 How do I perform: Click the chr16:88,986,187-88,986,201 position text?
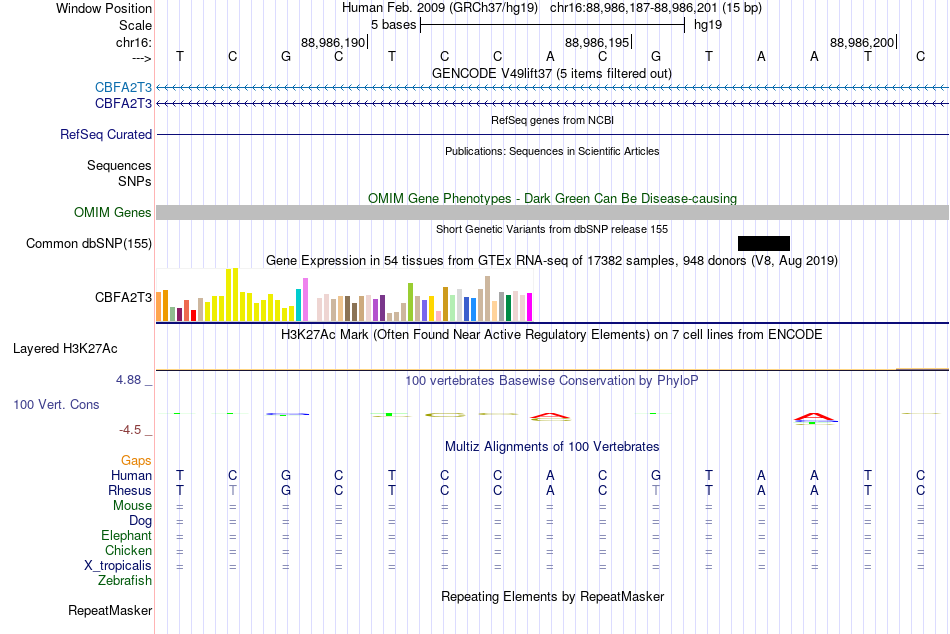point(634,8)
